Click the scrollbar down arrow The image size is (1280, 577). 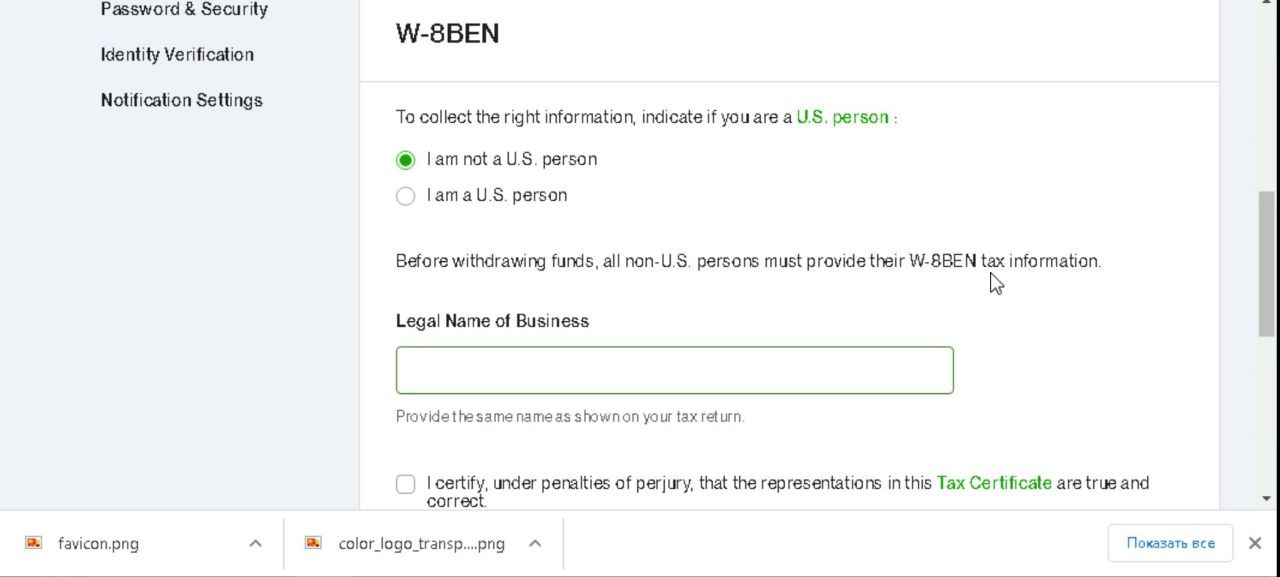[x=1267, y=498]
